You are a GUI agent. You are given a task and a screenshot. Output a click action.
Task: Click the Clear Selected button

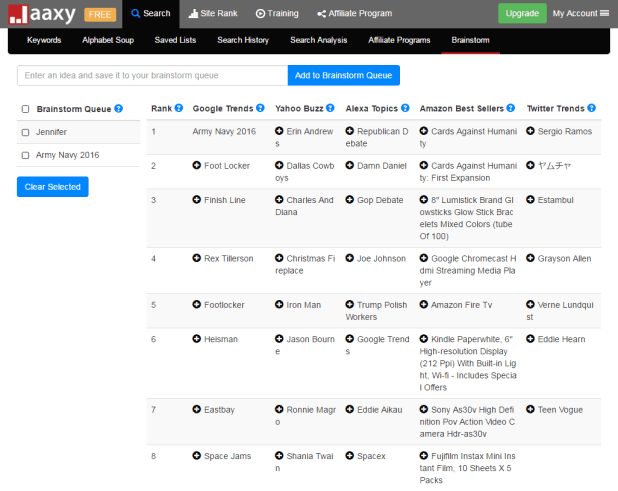(52, 187)
